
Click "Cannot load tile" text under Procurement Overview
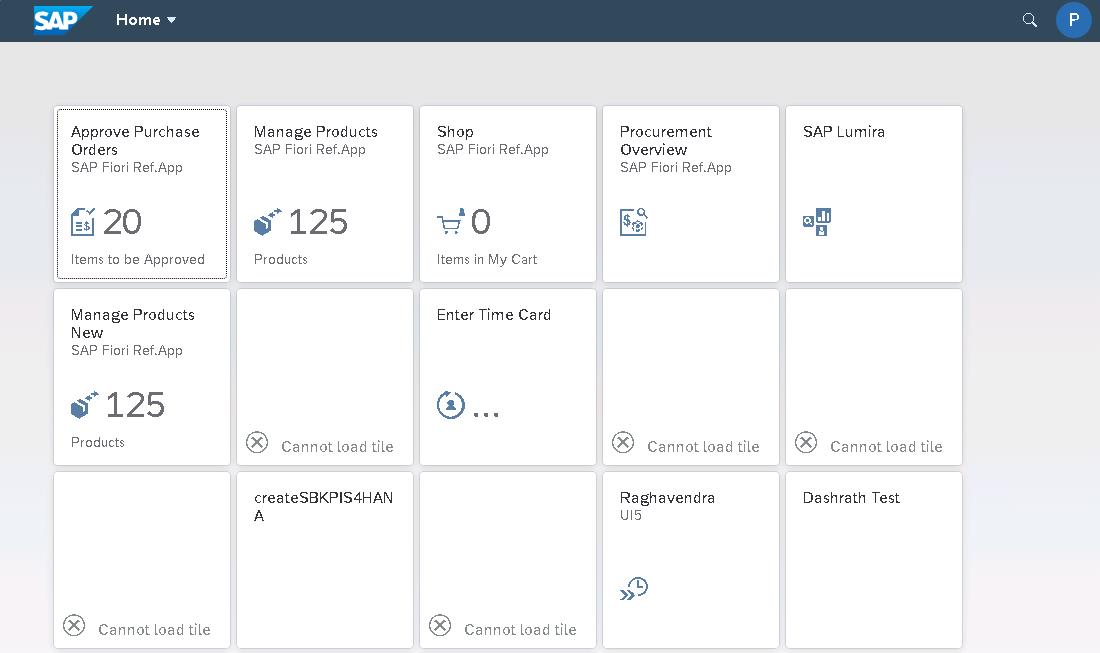tap(703, 447)
